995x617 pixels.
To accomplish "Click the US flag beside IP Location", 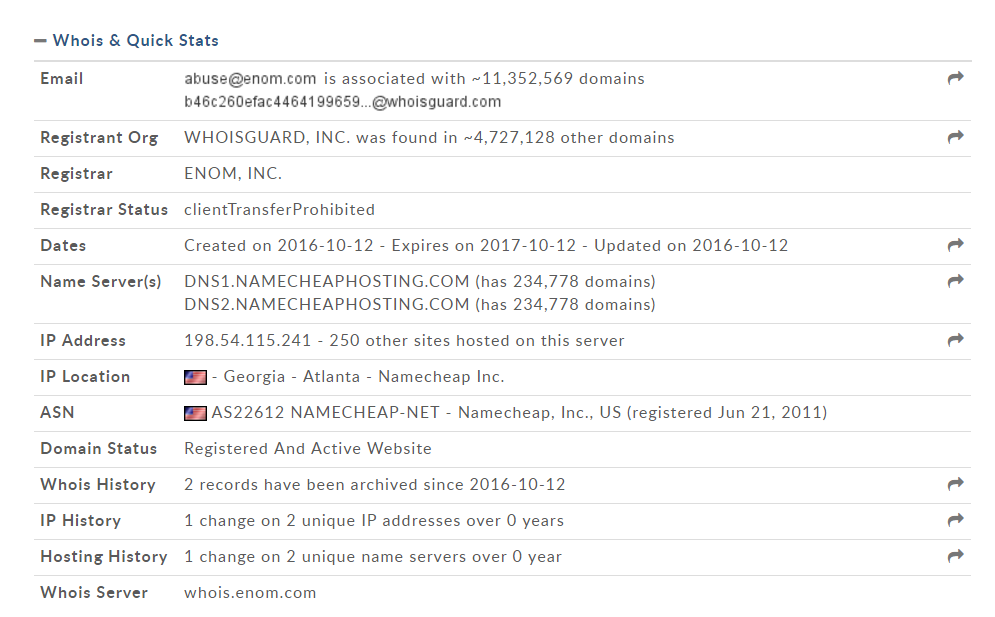I will [195, 378].
